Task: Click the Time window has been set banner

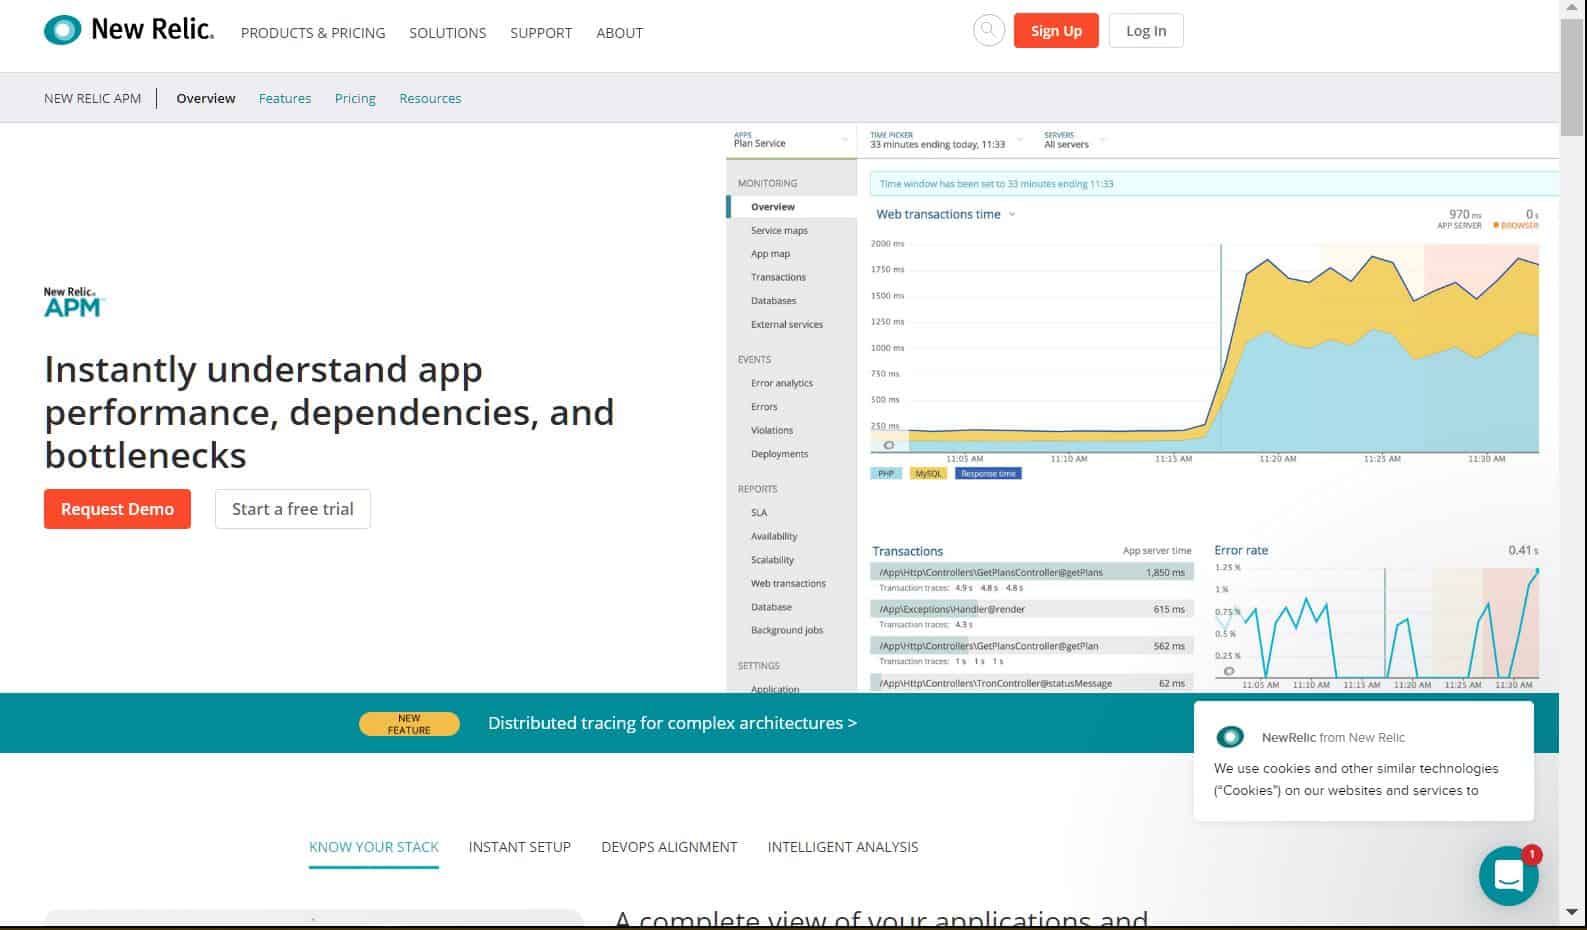Action: 1214,184
